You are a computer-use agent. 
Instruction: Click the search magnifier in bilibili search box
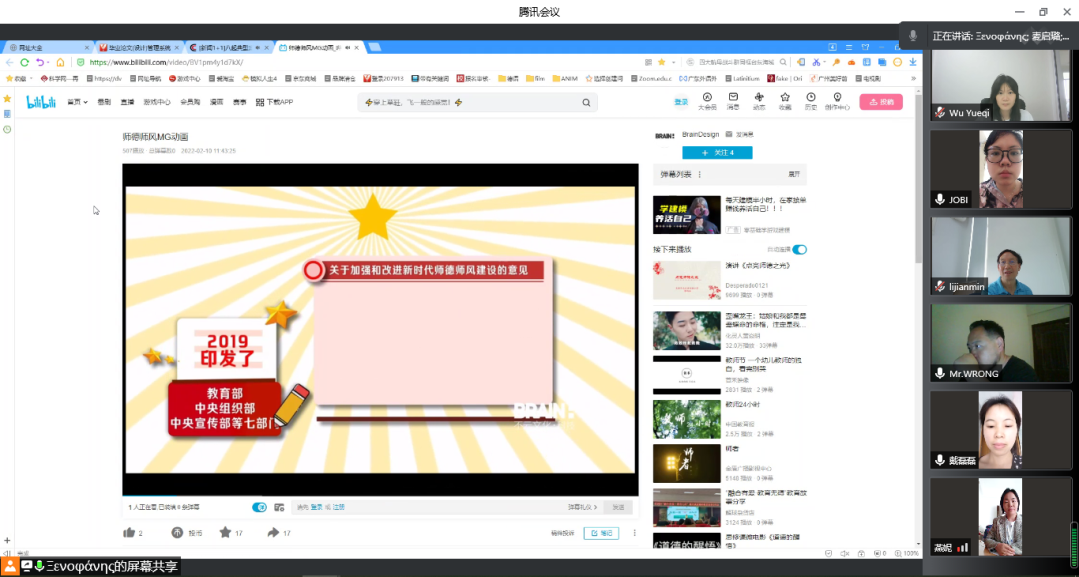point(586,103)
